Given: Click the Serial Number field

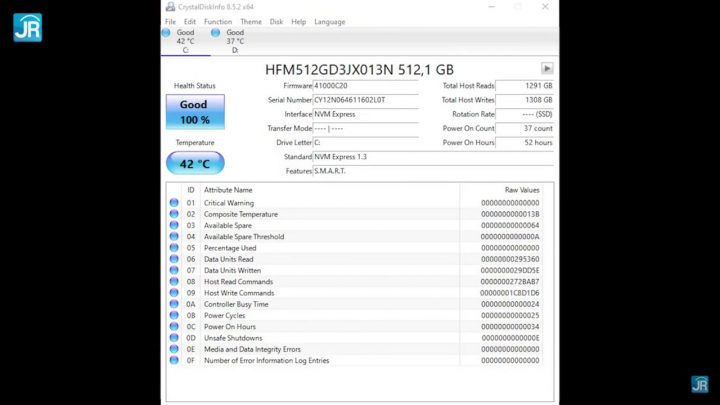Looking at the screenshot, I should (366, 100).
